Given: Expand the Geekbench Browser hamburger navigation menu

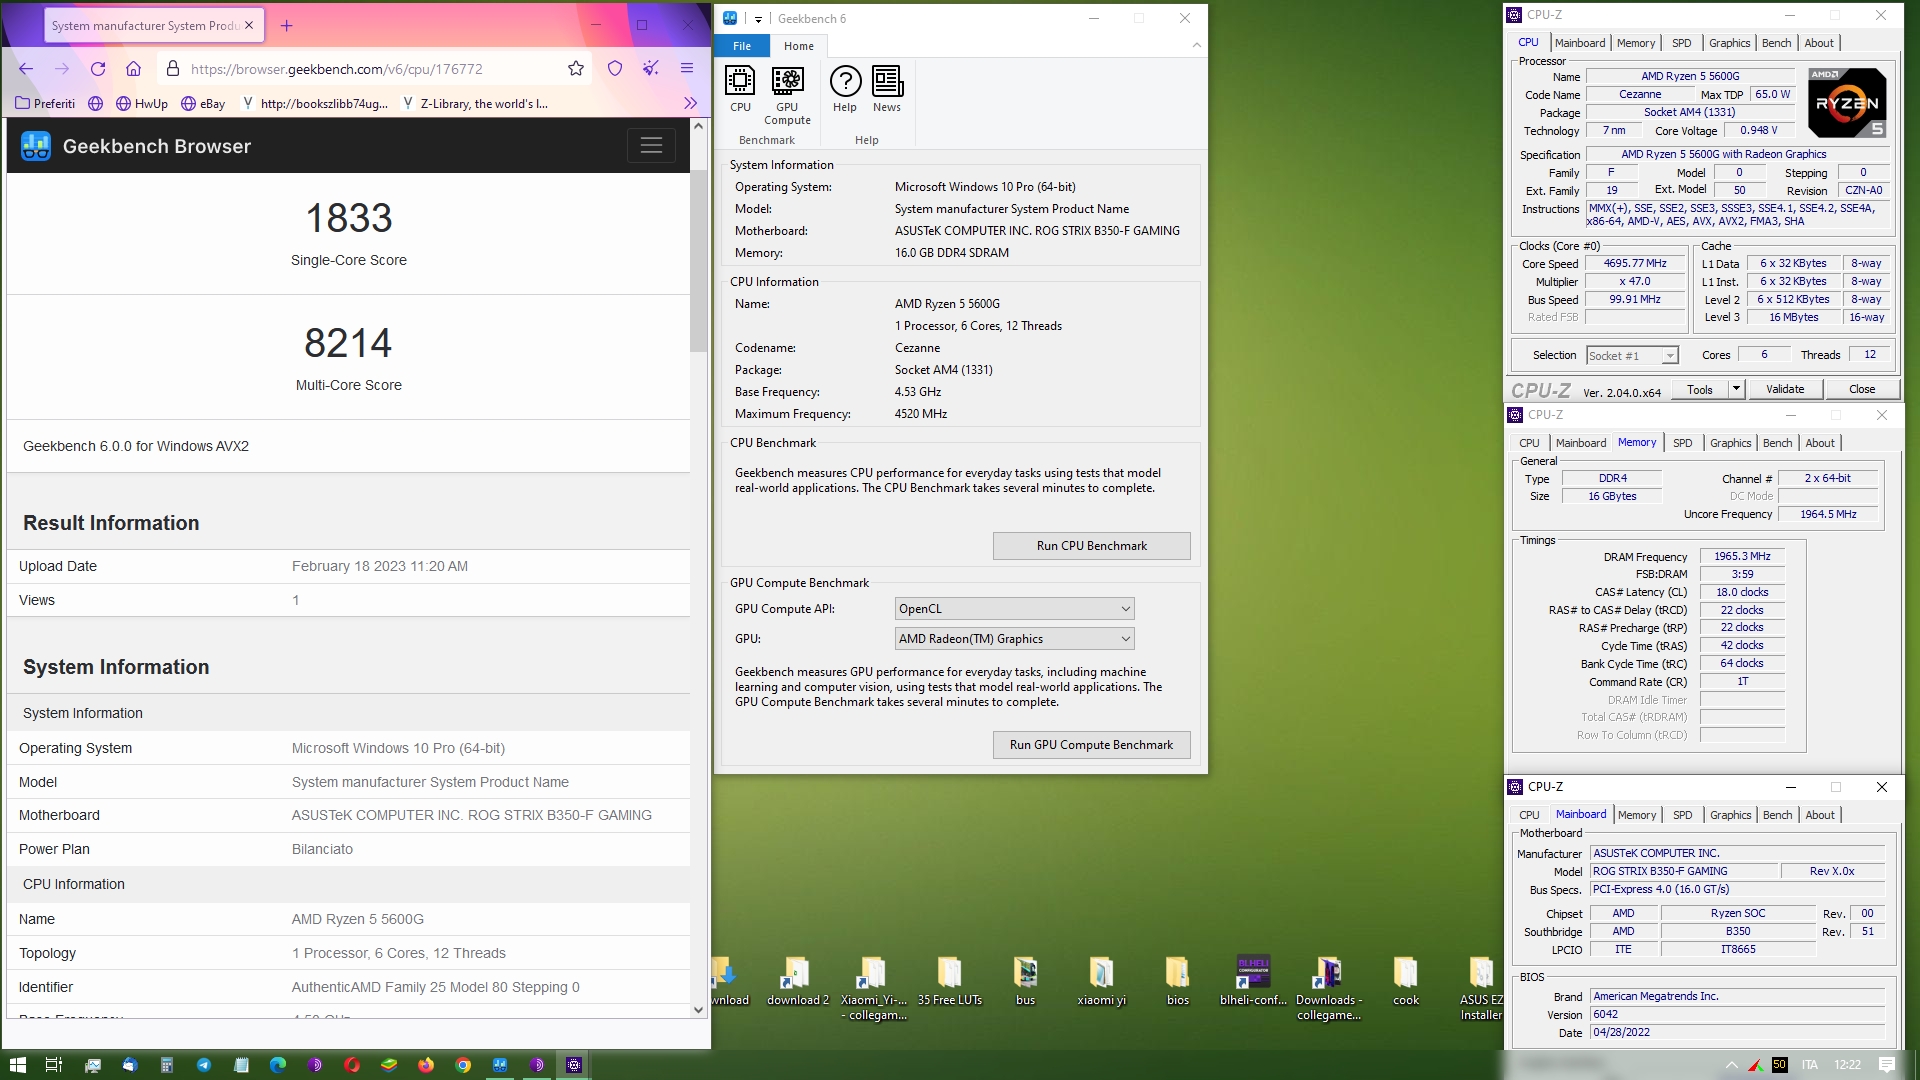Looking at the screenshot, I should coord(651,146).
